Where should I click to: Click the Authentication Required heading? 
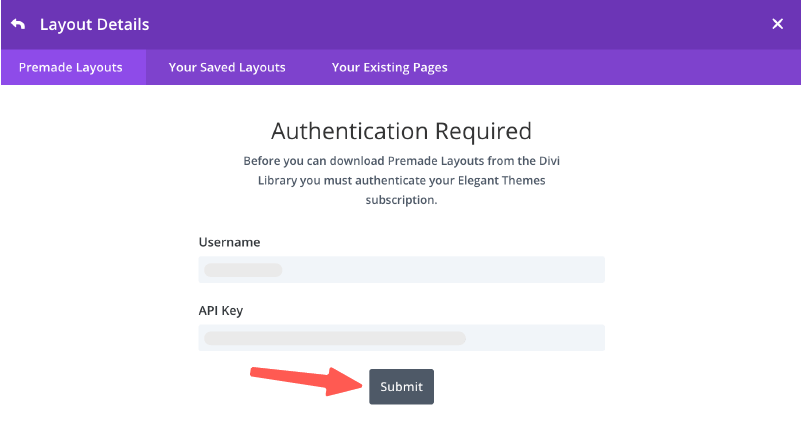point(401,131)
